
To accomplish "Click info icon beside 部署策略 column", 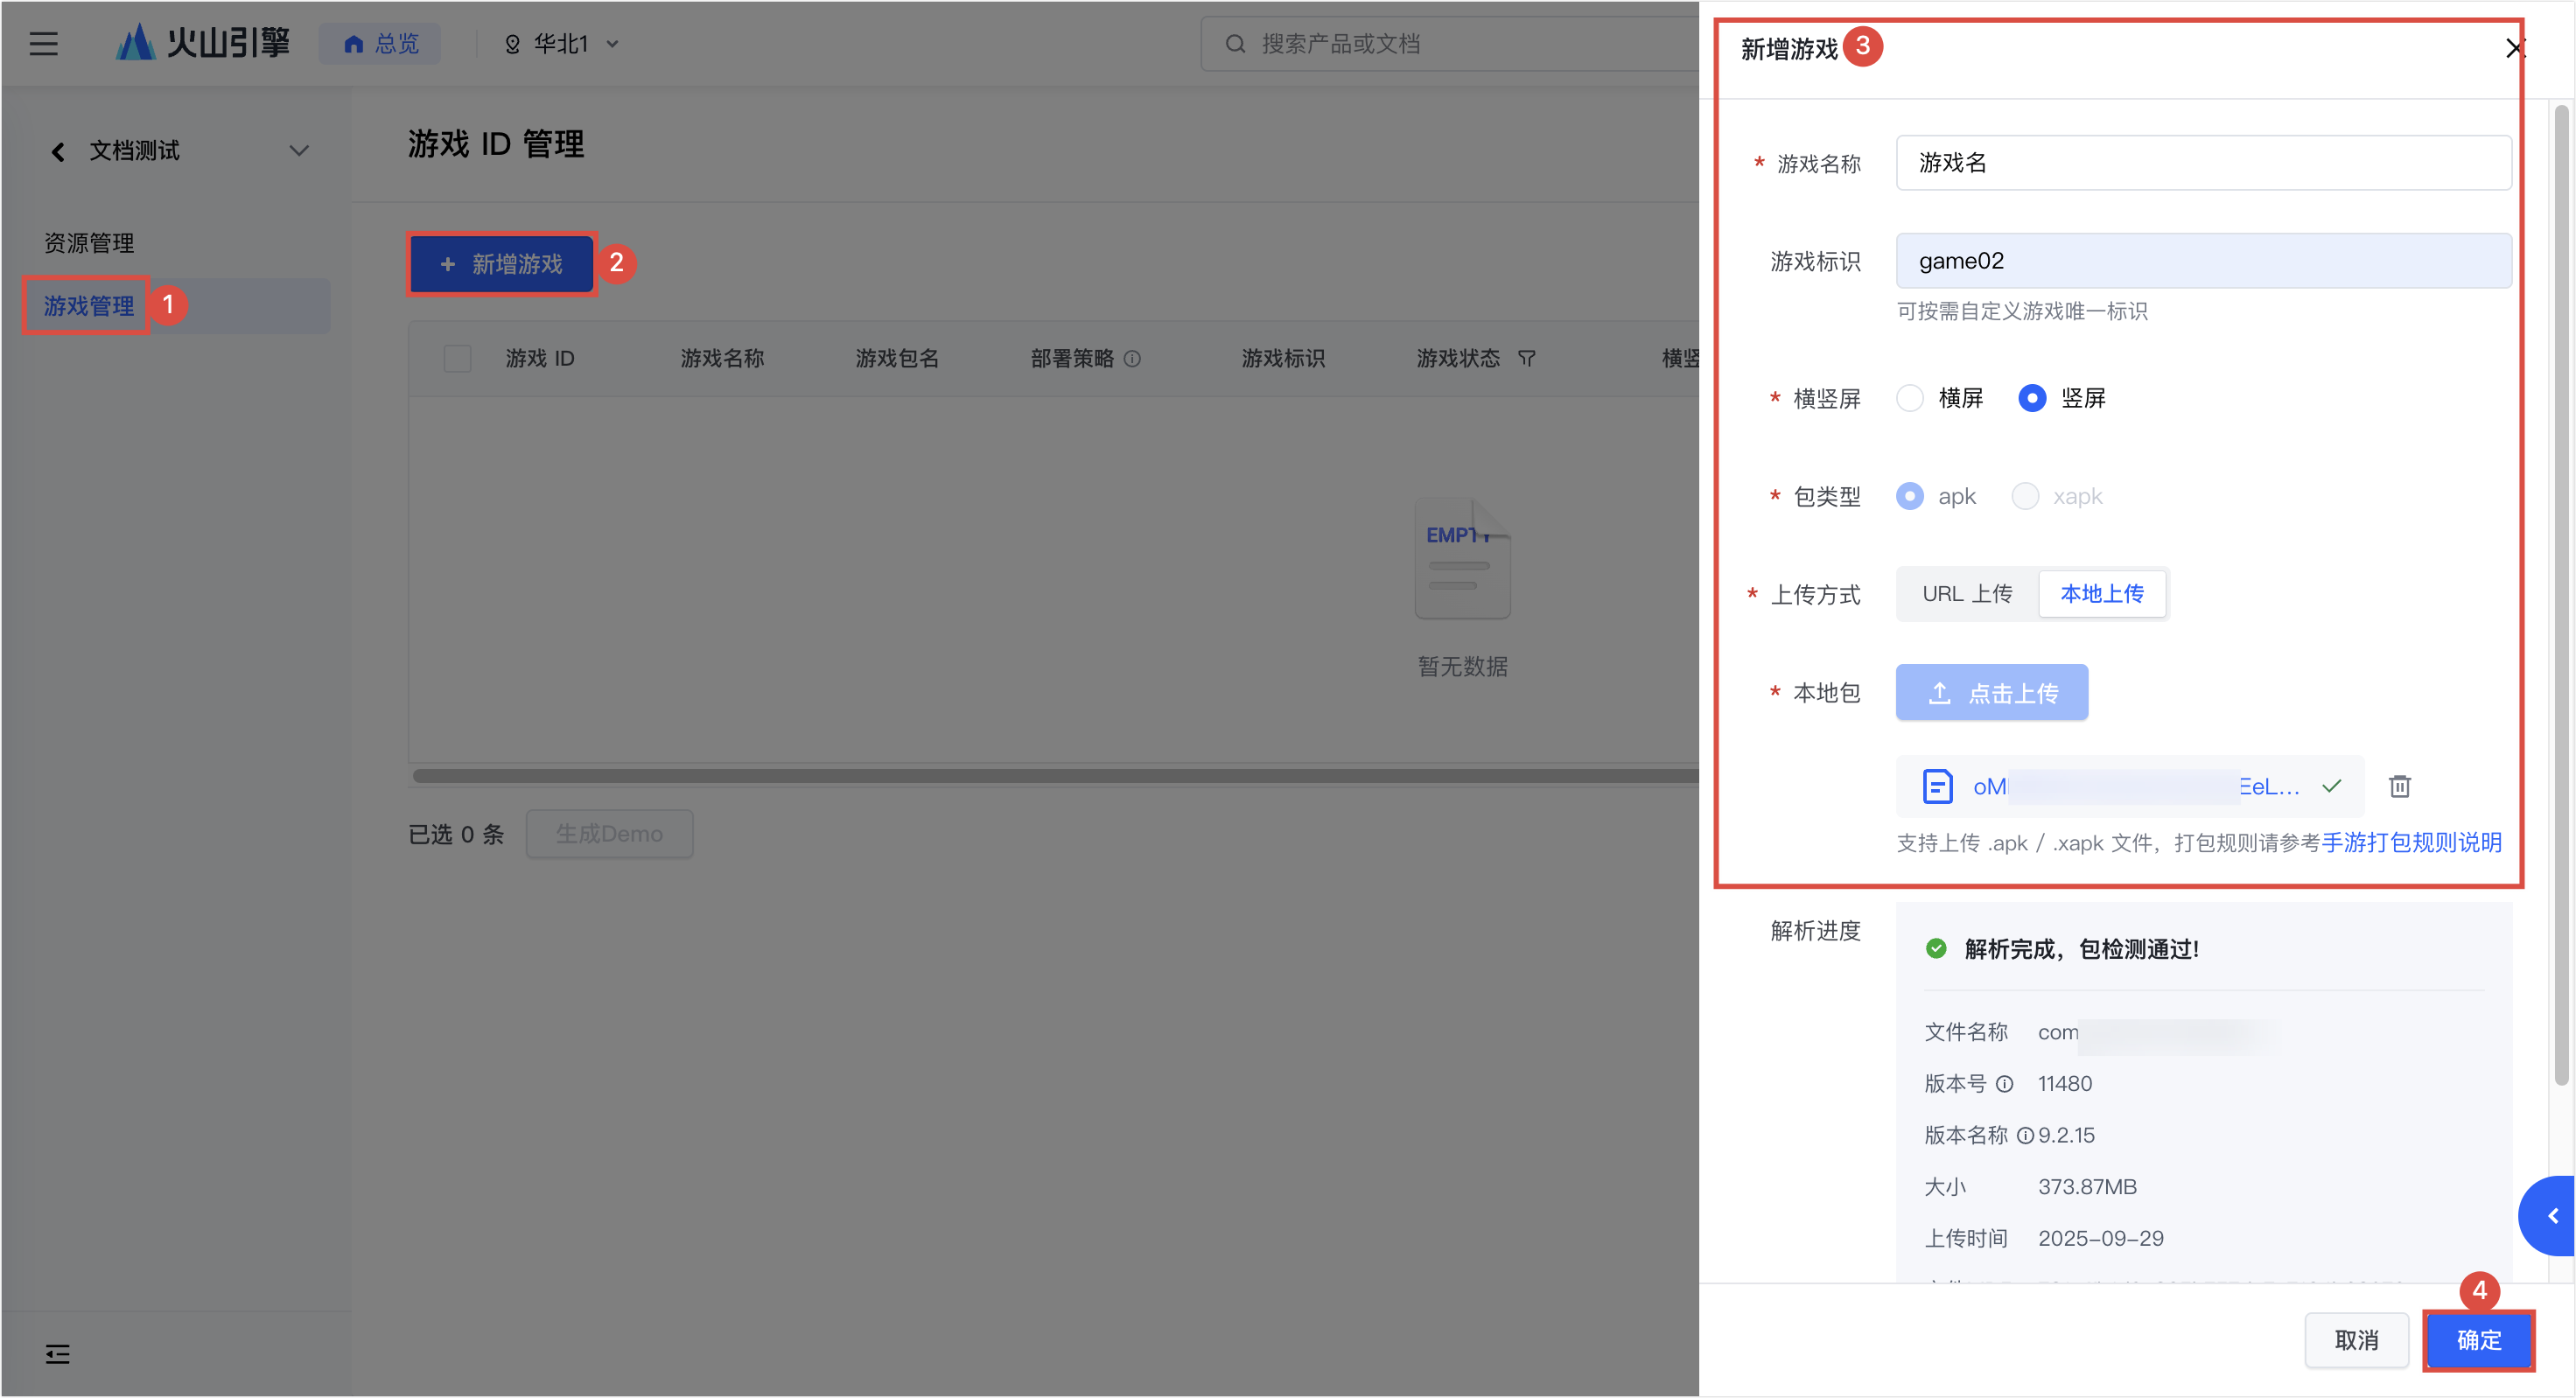I will point(1132,359).
